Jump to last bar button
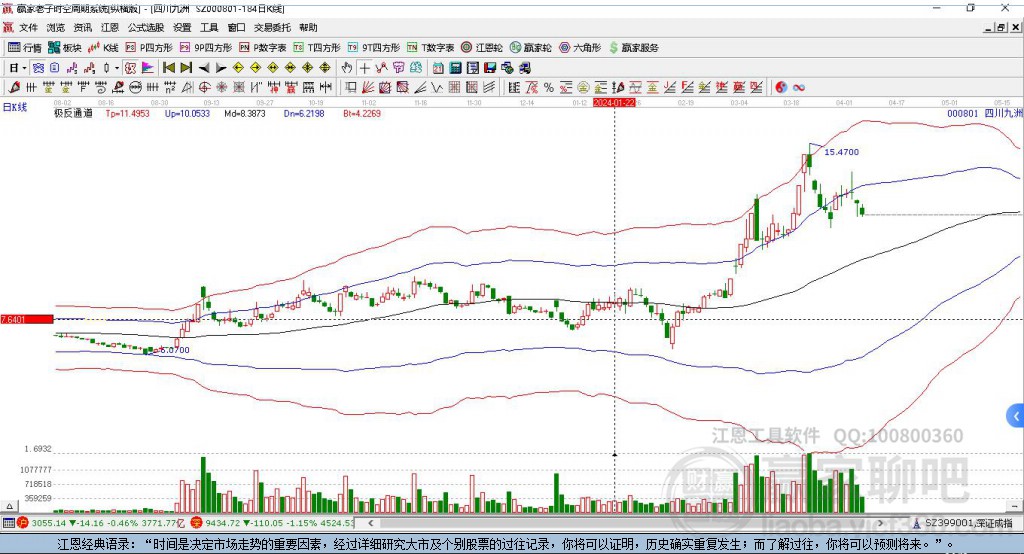1024x554 pixels. pos(186,68)
